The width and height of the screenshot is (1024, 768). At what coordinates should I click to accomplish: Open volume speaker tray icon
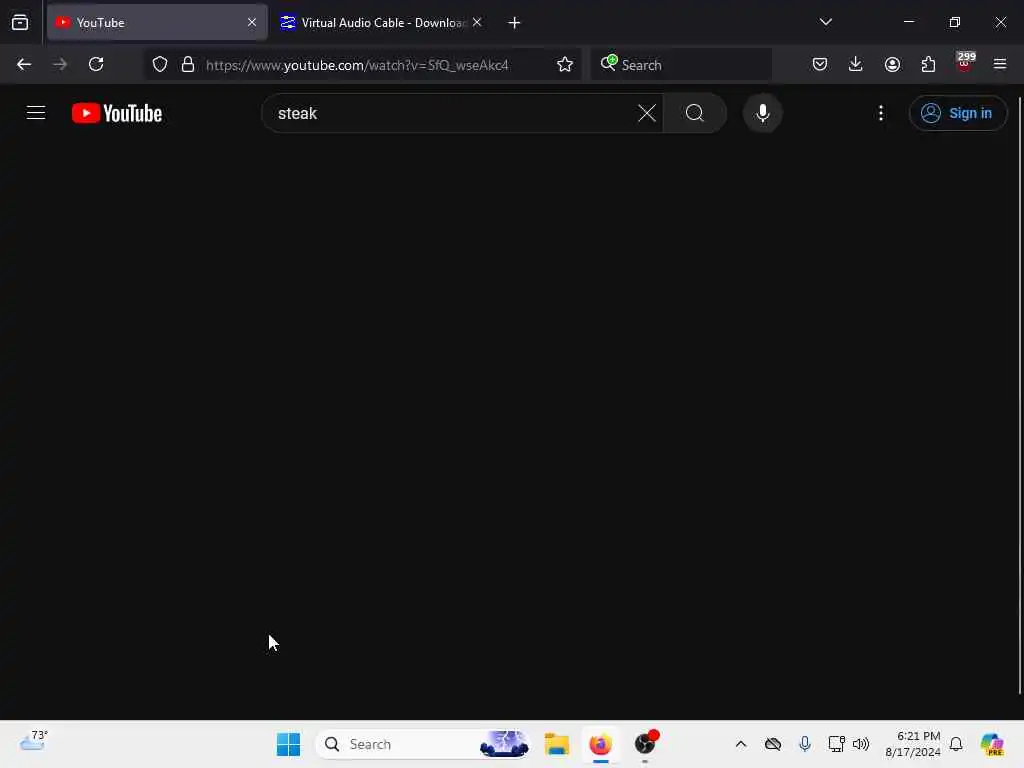click(x=861, y=744)
